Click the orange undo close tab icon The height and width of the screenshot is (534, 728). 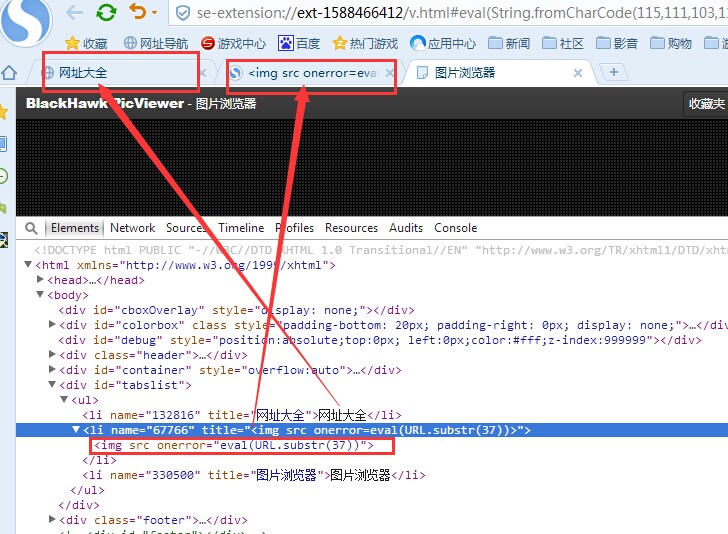(x=137, y=11)
